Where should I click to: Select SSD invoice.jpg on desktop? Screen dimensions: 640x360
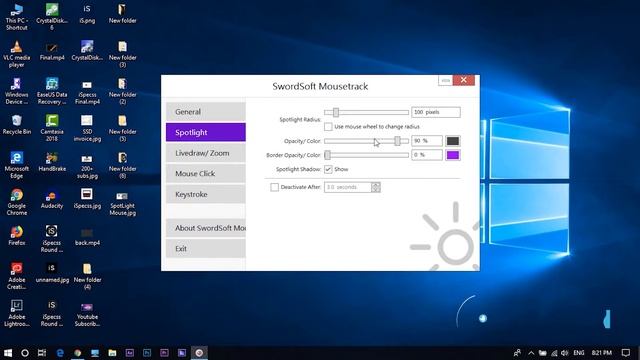click(87, 128)
